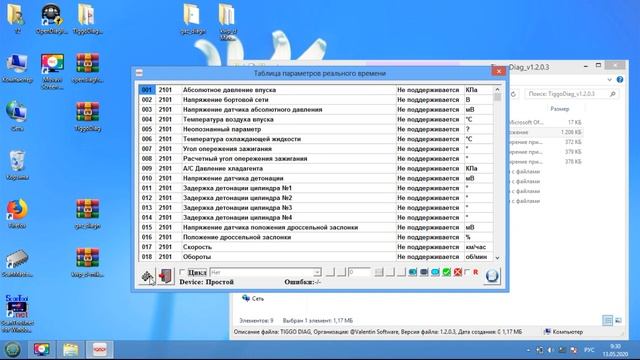
Task: Open the Сеть desktop icon
Action: coord(17,116)
